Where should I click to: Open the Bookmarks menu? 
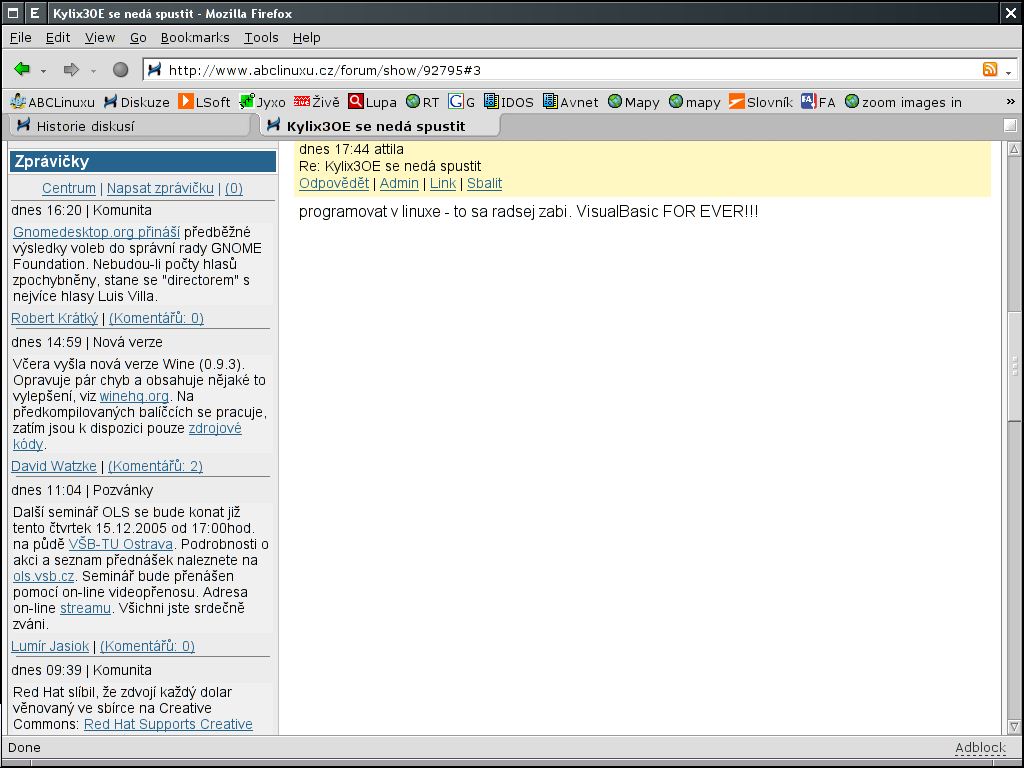pos(195,37)
